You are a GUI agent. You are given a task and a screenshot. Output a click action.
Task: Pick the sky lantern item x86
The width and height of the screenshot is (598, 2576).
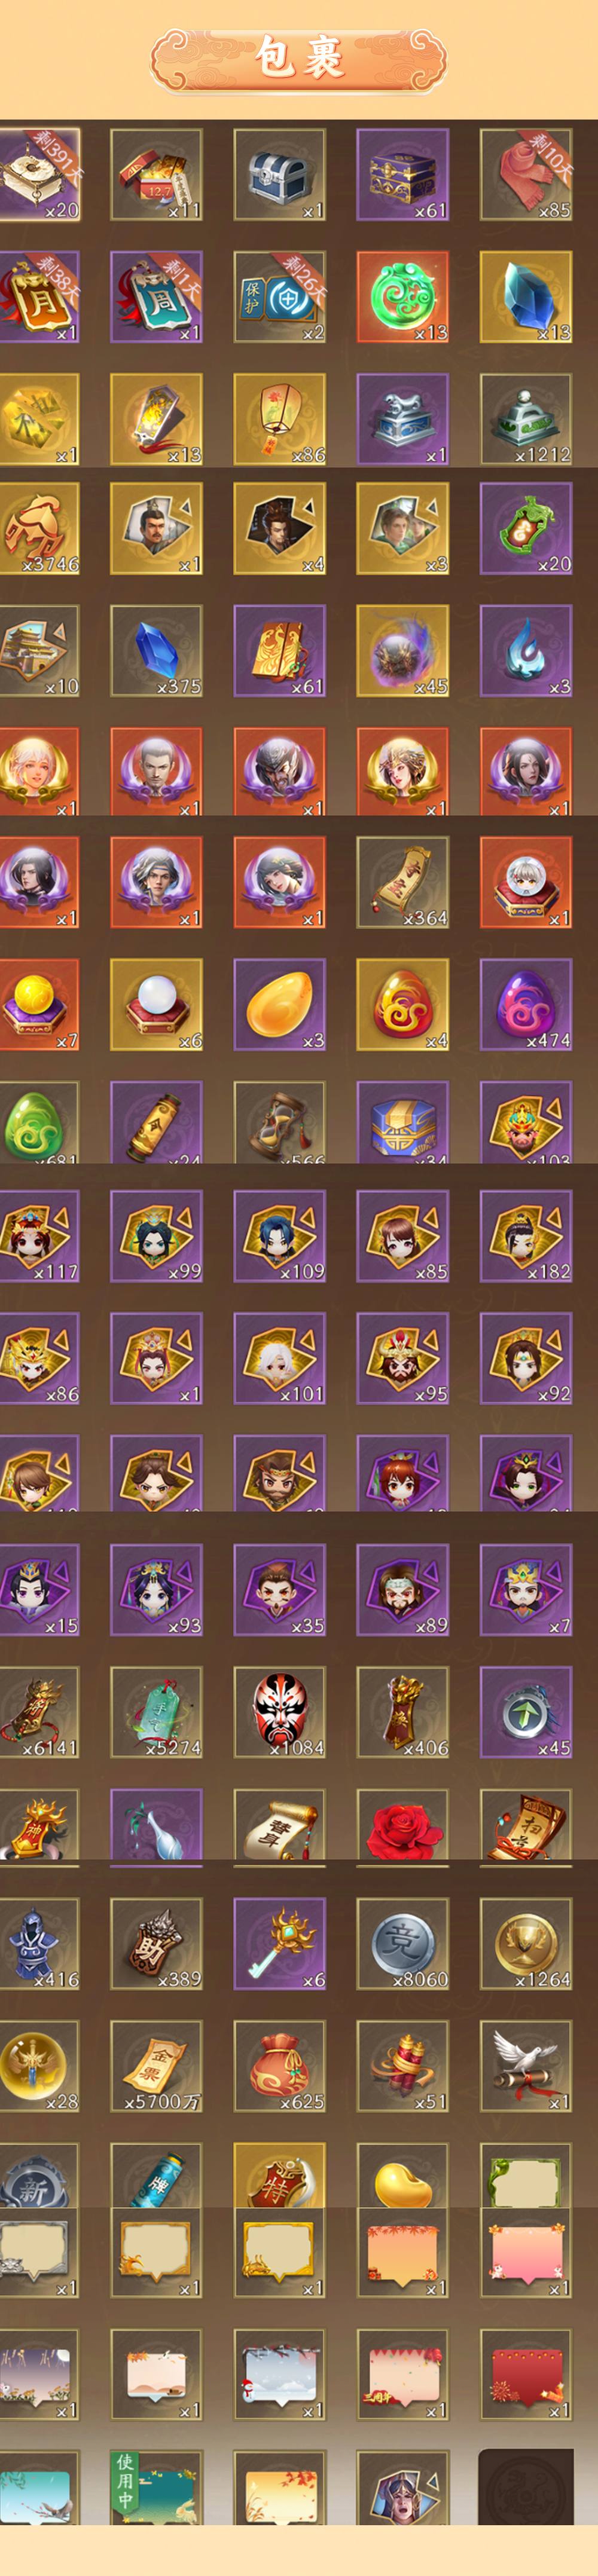tap(279, 419)
